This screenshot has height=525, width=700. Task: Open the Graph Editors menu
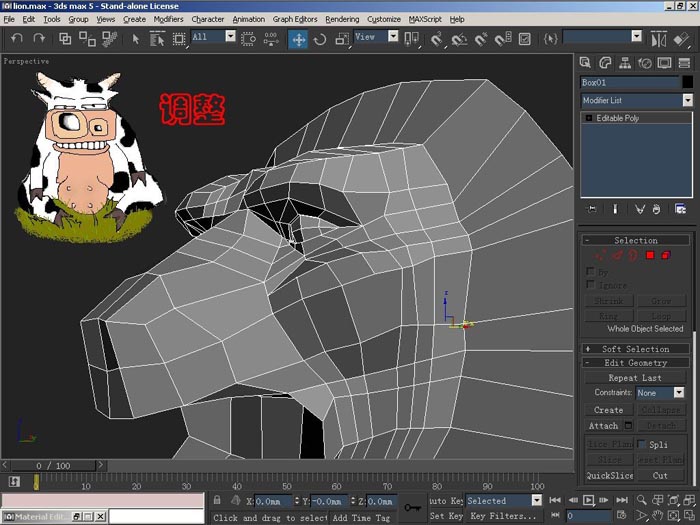point(295,19)
